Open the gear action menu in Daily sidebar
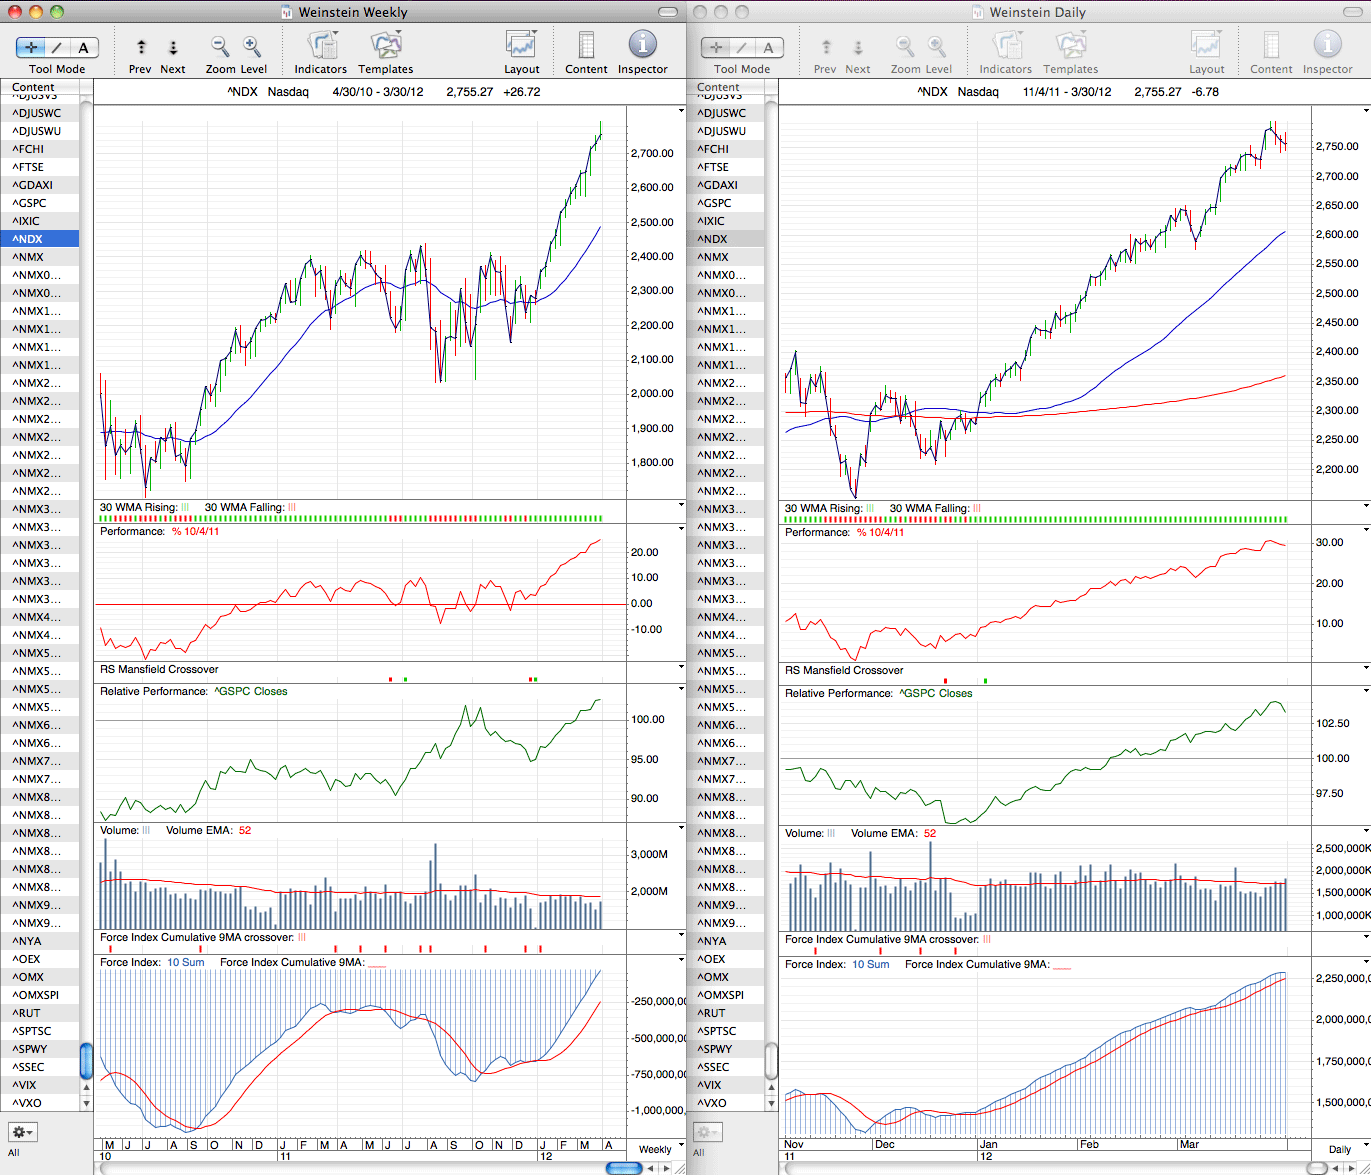 (707, 1132)
